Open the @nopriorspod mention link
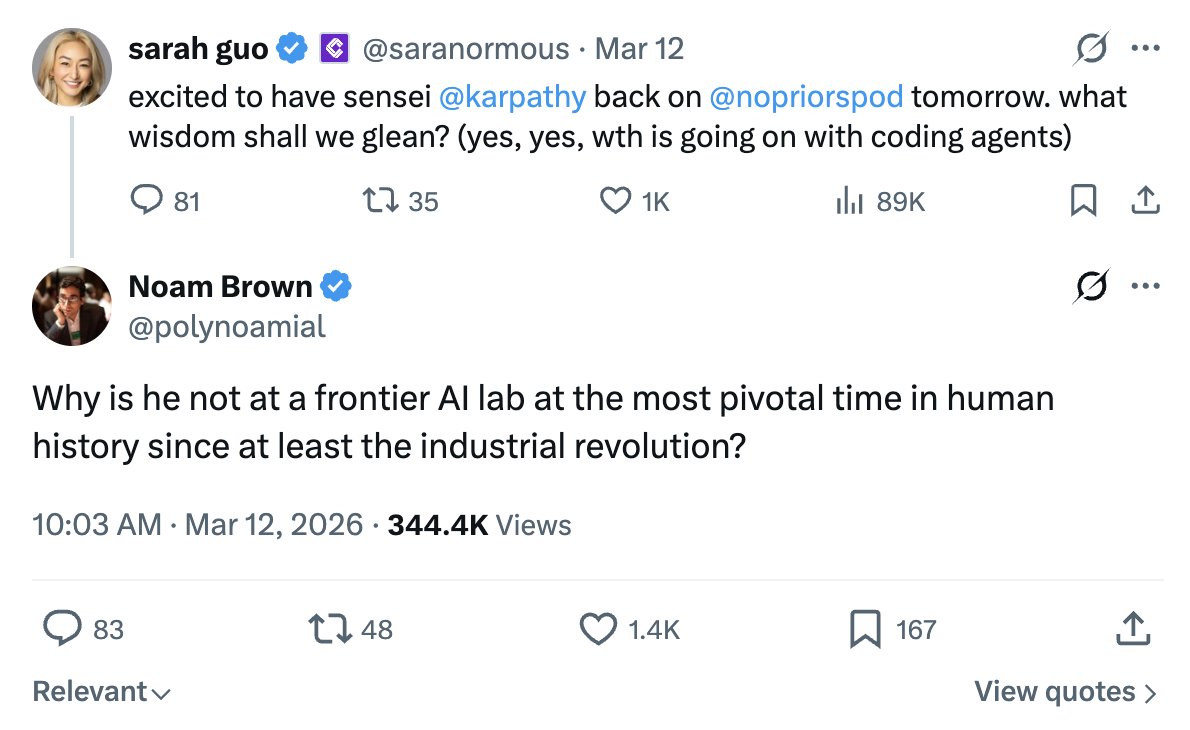1190x730 pixels. tap(805, 97)
